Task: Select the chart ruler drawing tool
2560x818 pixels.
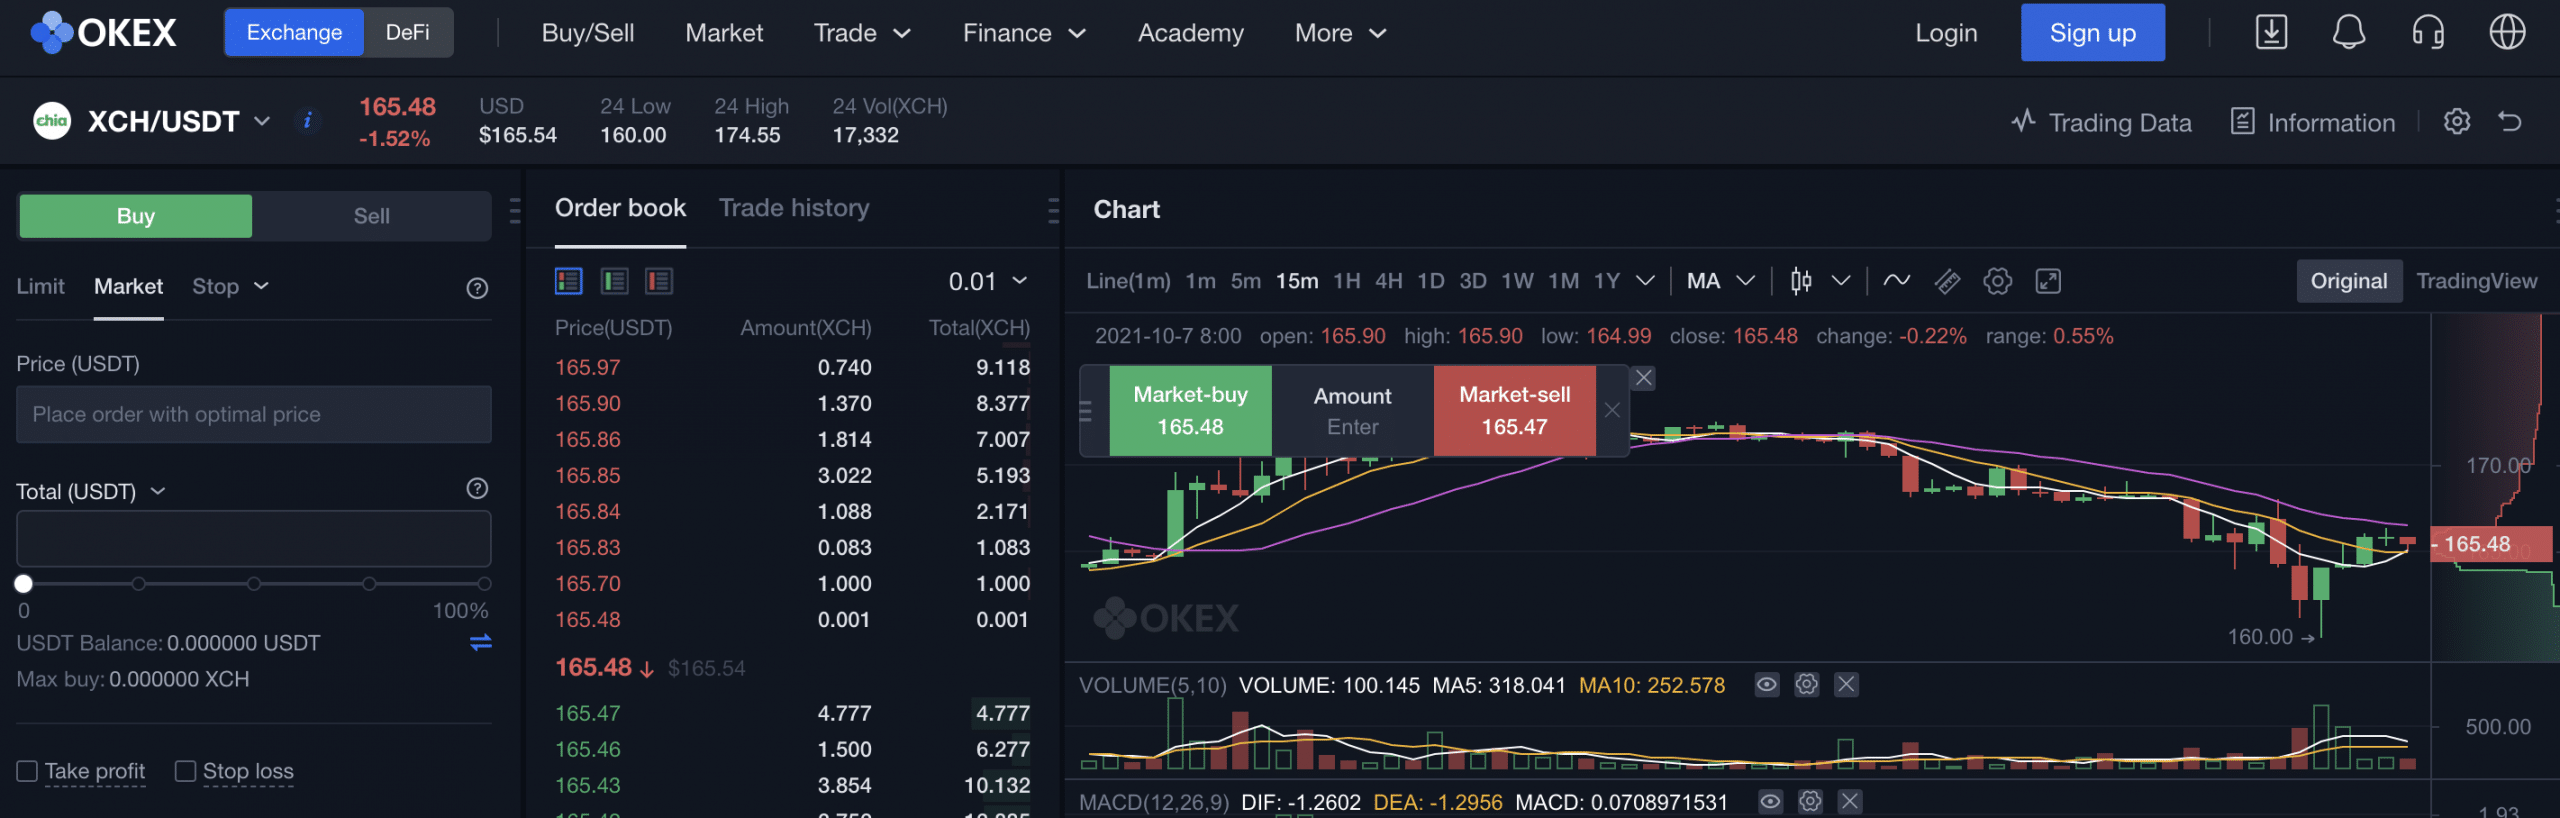Action: [1947, 281]
